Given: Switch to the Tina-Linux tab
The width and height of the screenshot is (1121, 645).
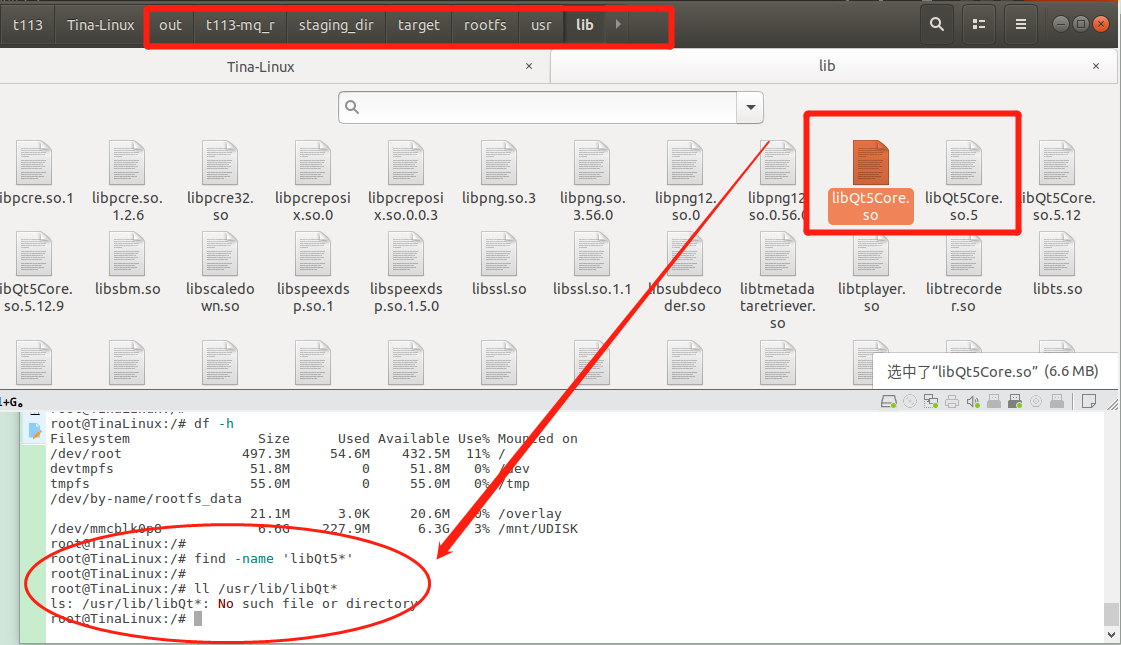Looking at the screenshot, I should [x=260, y=67].
